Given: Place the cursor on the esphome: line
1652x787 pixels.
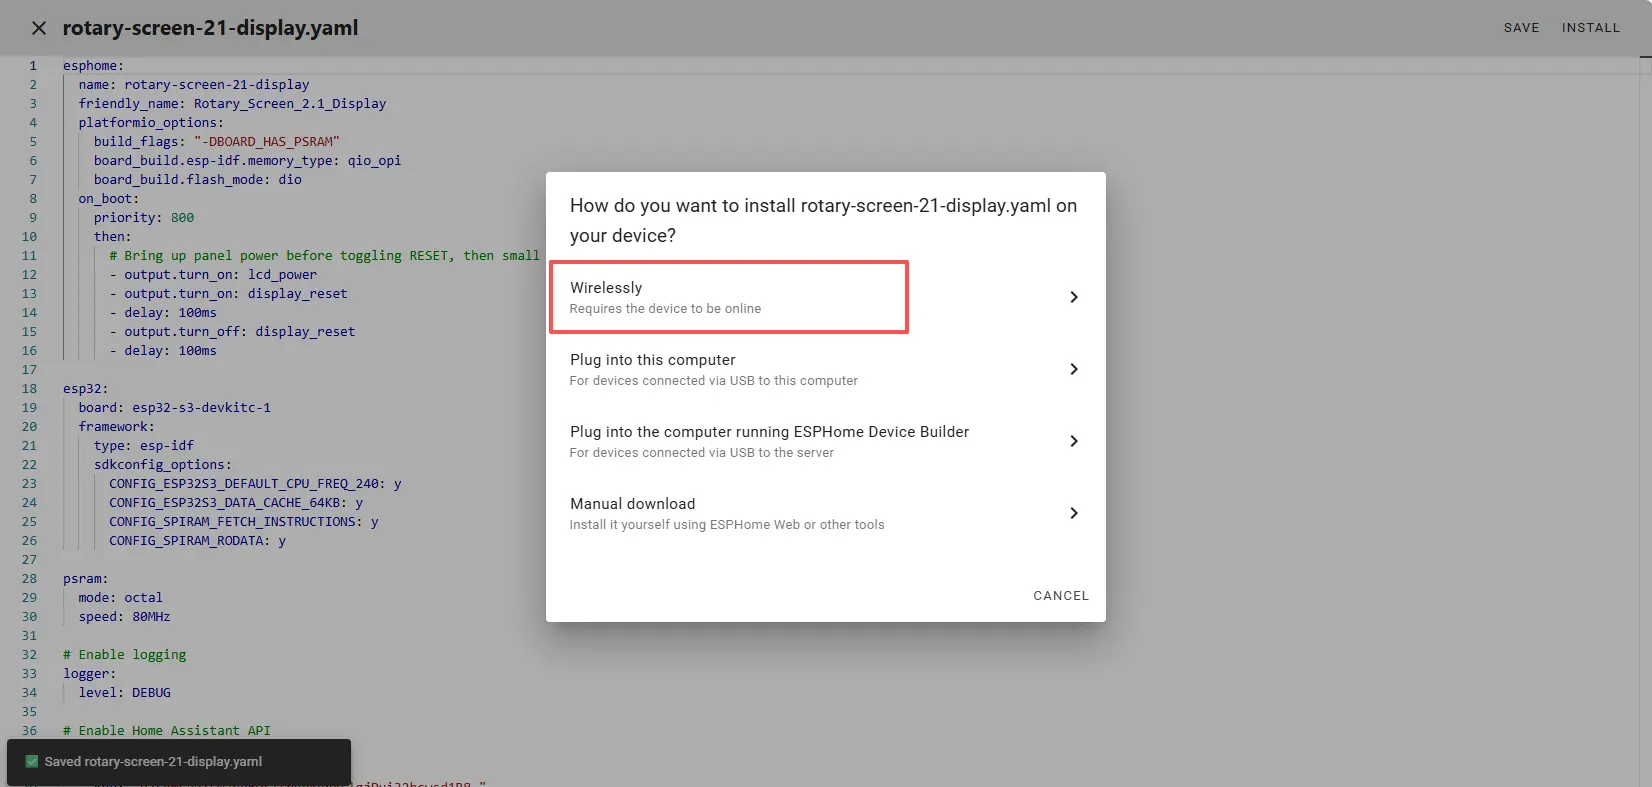Looking at the screenshot, I should click(x=93, y=66).
